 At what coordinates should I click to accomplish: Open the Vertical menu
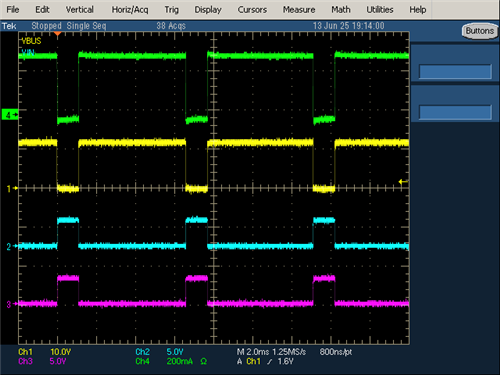click(x=80, y=10)
